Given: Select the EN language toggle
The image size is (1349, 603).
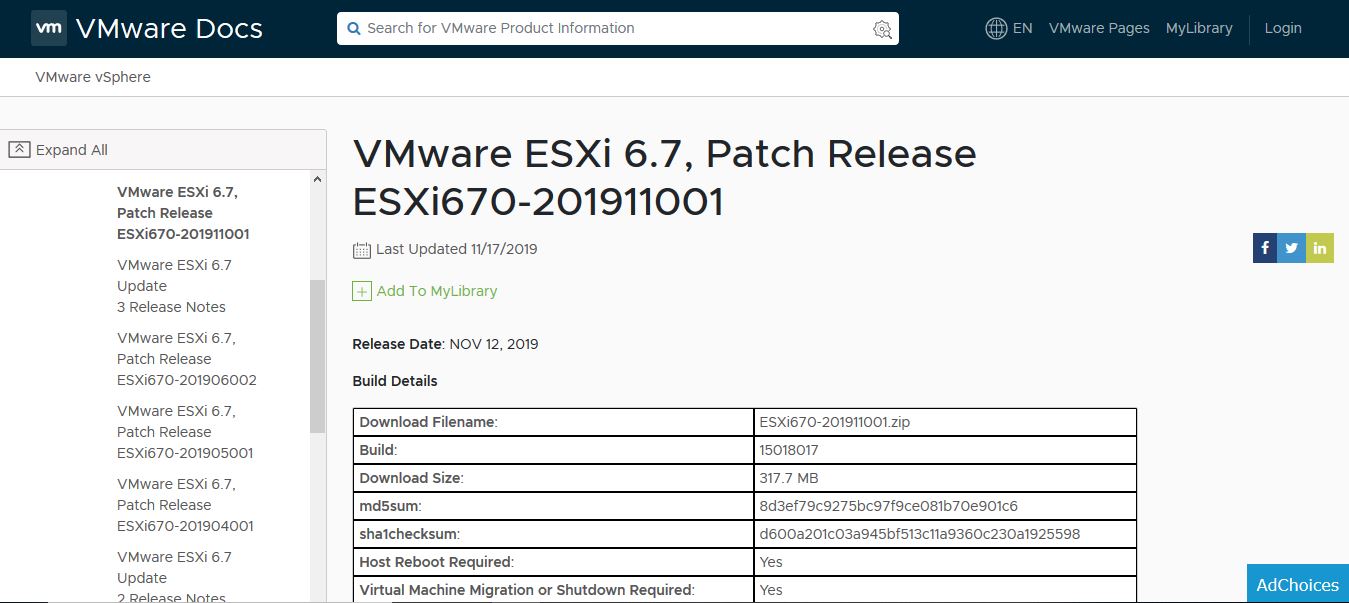Looking at the screenshot, I should (1019, 28).
